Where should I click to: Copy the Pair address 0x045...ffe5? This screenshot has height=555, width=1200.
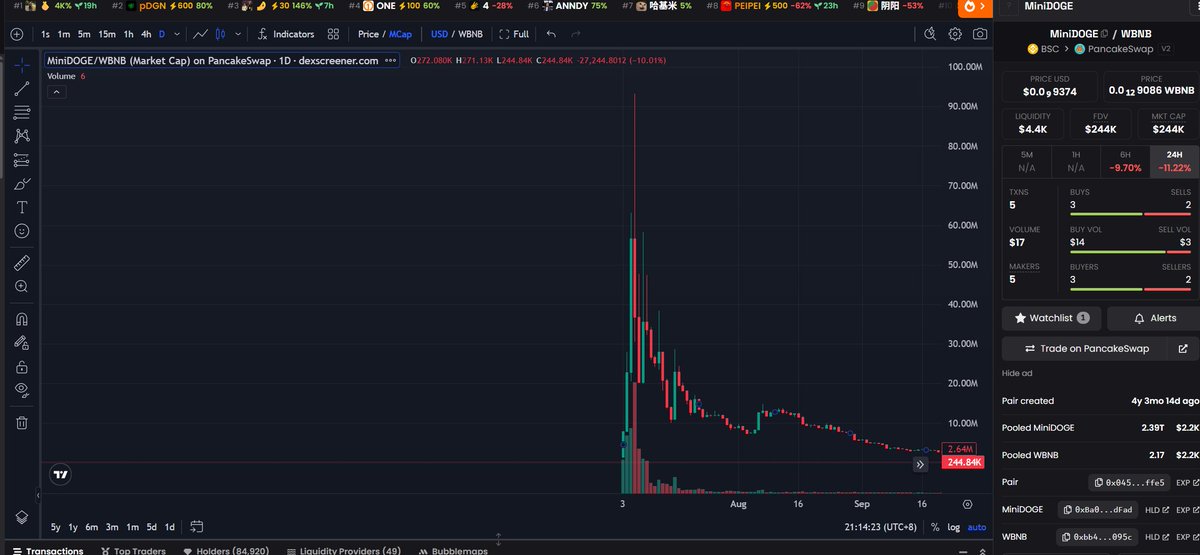(1129, 482)
